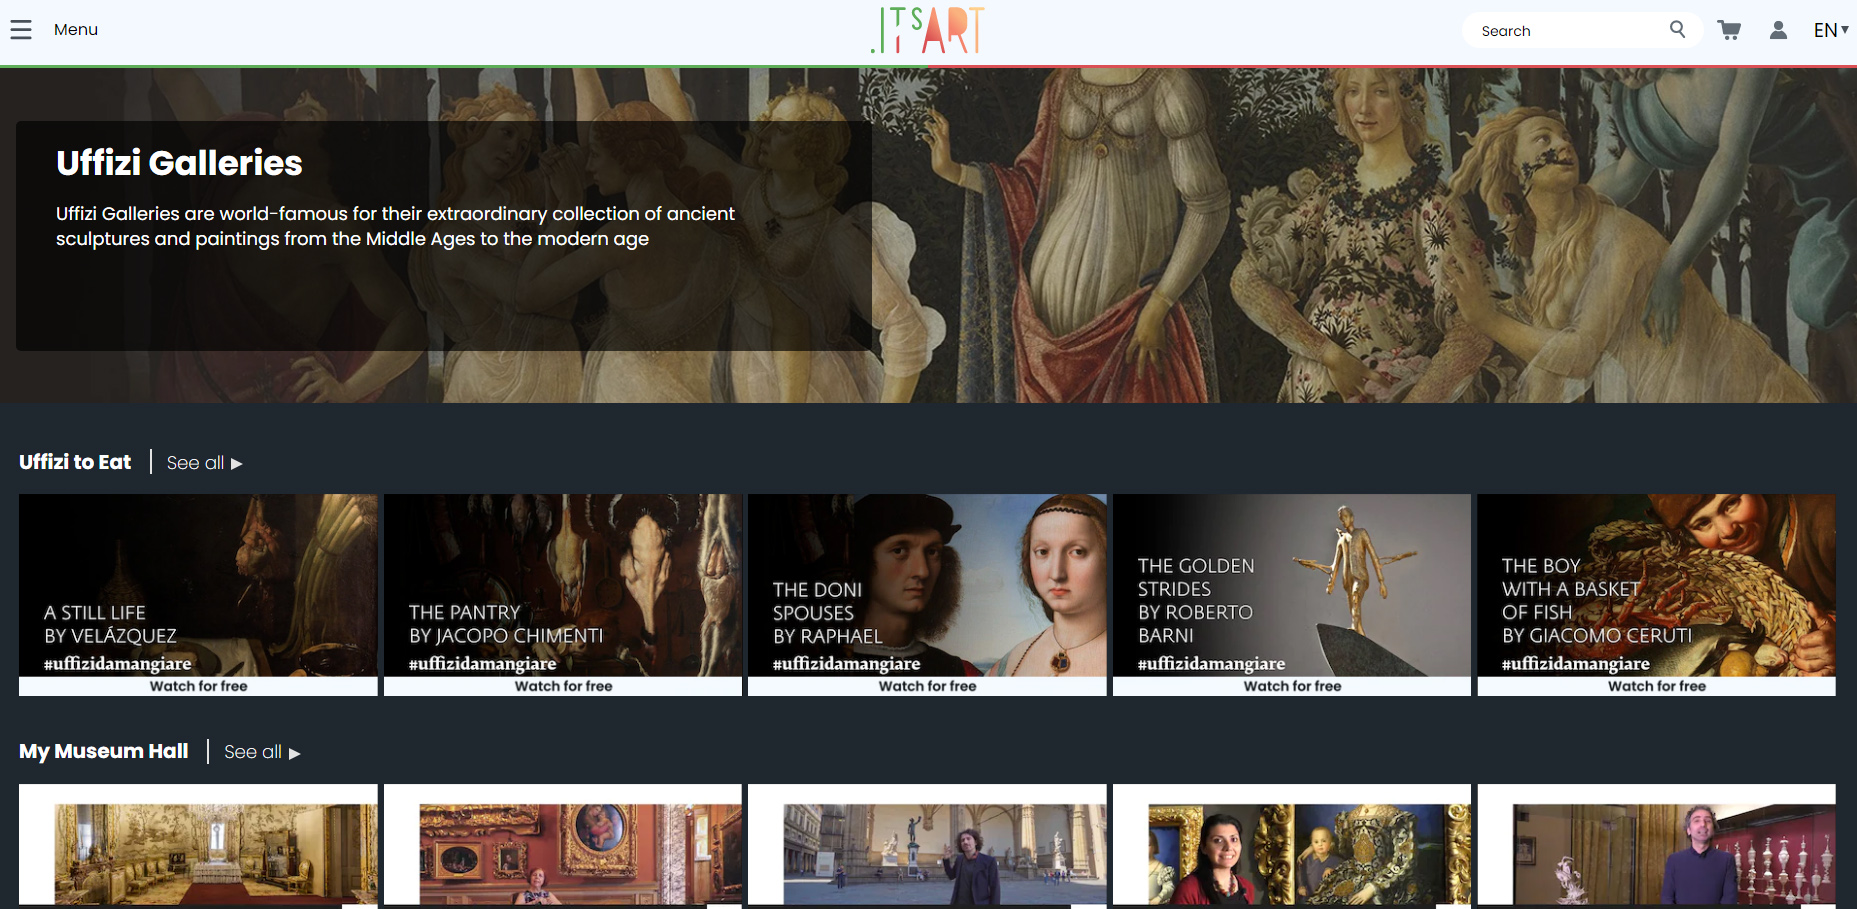Open the man with silver candelabra thumbnail
Viewport: 1857px width, 909px height.
point(1656,846)
